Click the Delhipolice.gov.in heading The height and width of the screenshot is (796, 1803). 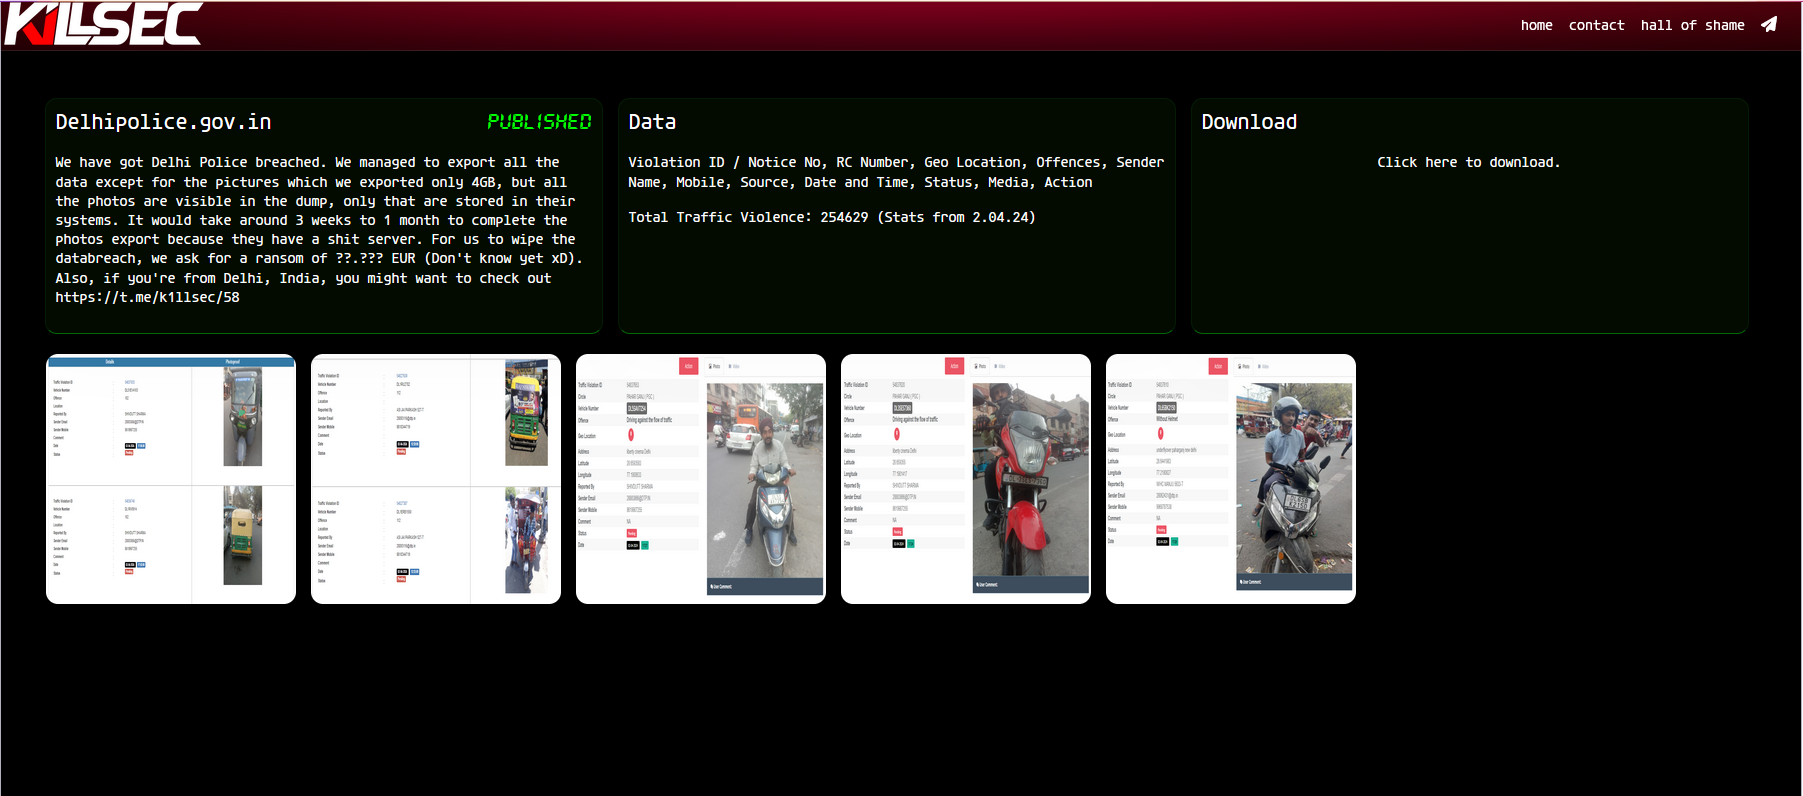[163, 122]
